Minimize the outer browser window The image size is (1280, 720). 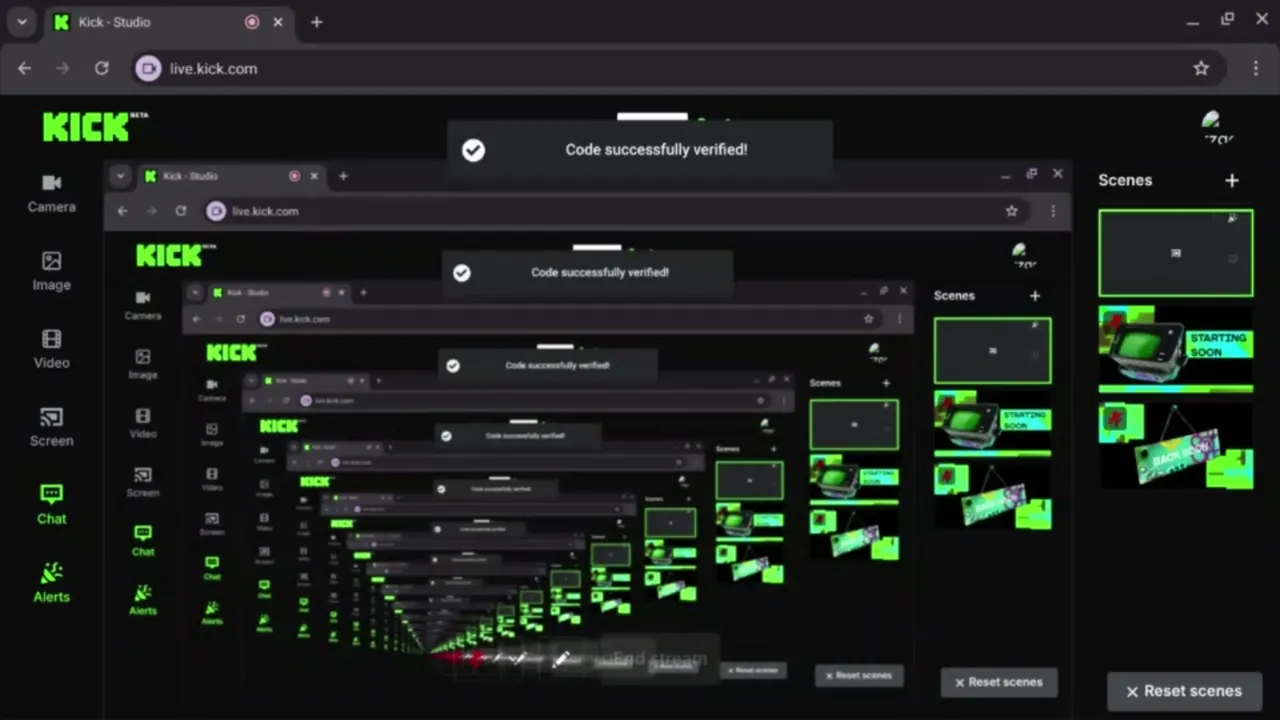[1192, 21]
